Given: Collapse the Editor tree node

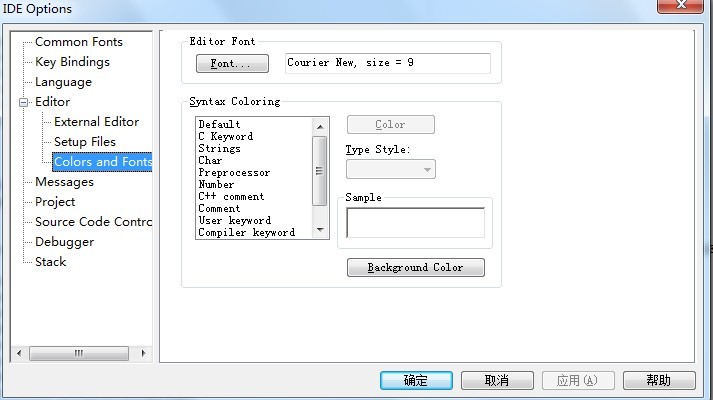Looking at the screenshot, I should point(24,102).
